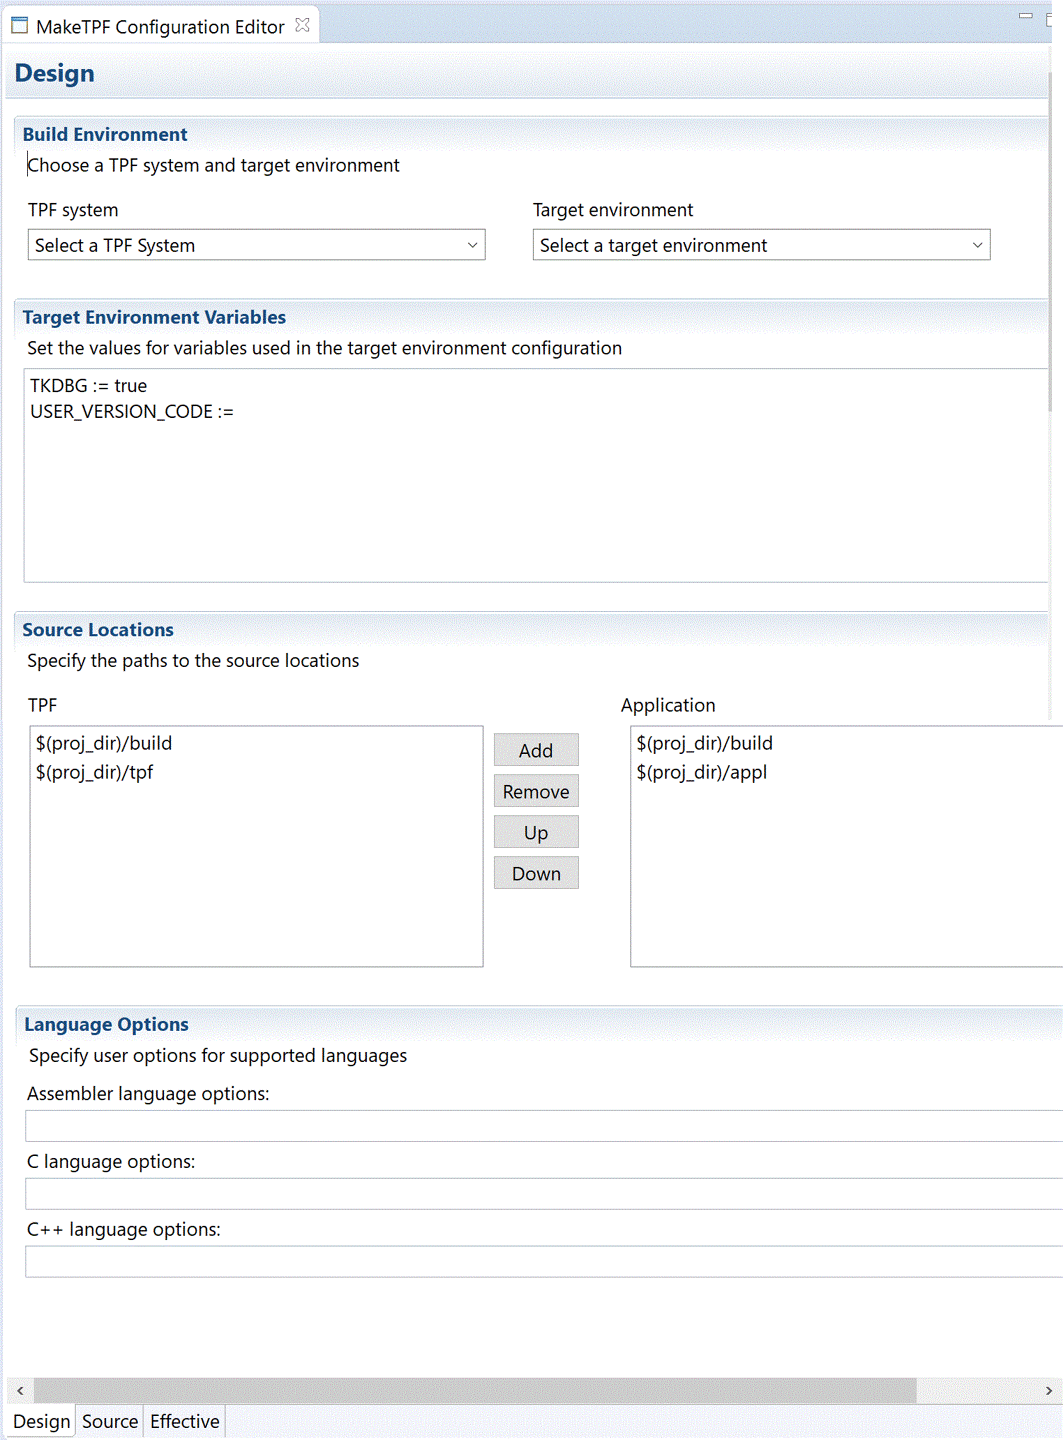
Task: Select $(proj_dir)/build in the TPF list
Action: pos(104,743)
